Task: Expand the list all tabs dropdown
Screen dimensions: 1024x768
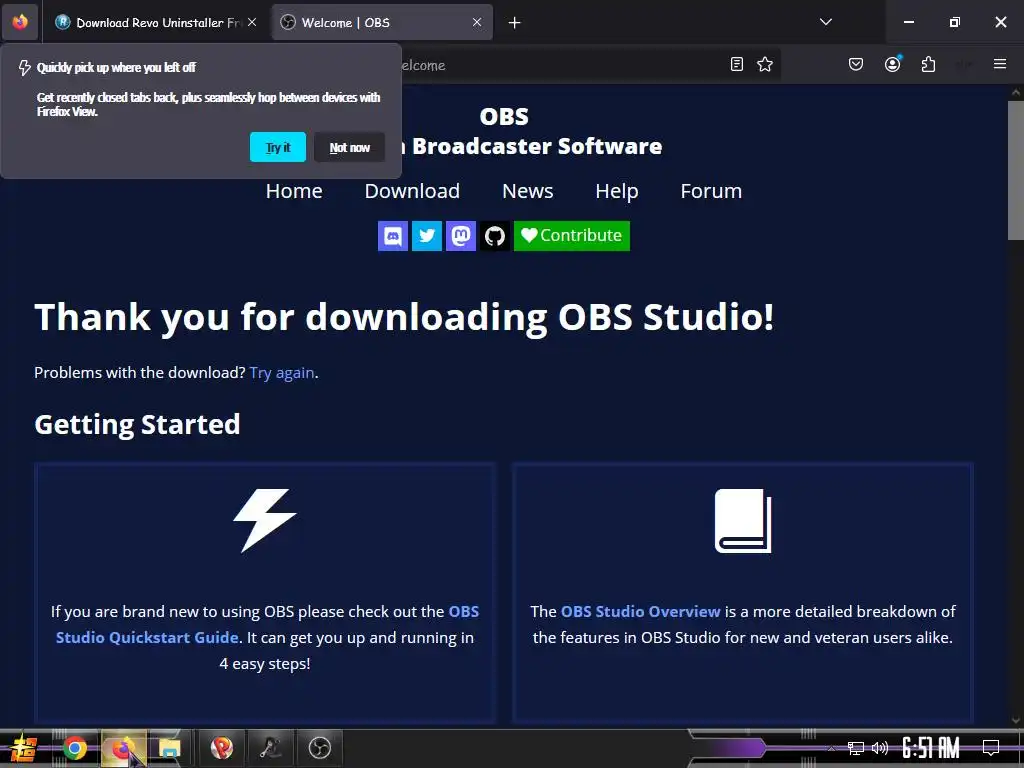Action: (825, 22)
